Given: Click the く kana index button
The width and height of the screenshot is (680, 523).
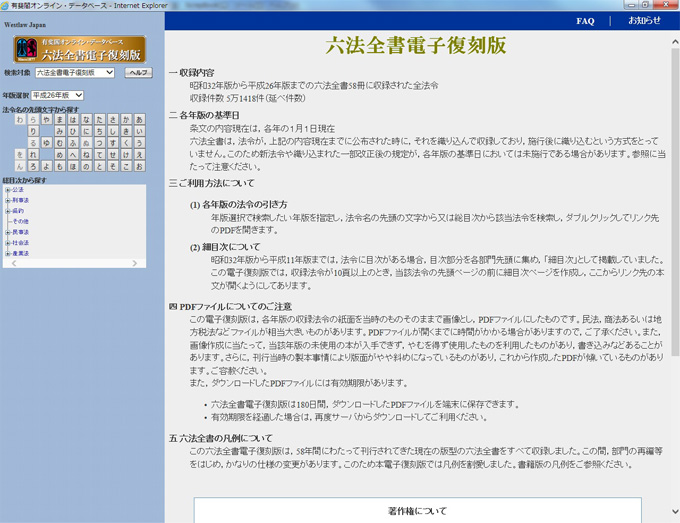Looking at the screenshot, I should click(x=126, y=143).
